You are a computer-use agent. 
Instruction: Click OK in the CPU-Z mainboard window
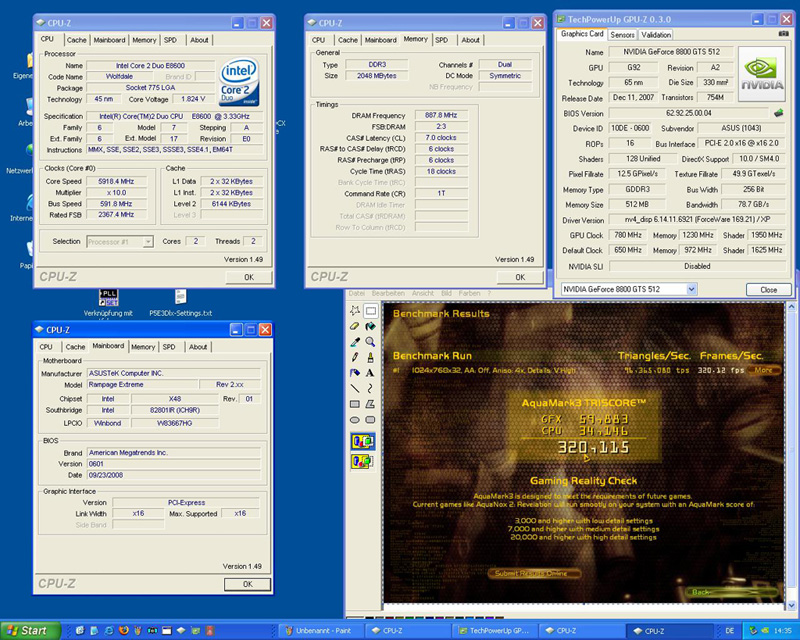pos(247,584)
